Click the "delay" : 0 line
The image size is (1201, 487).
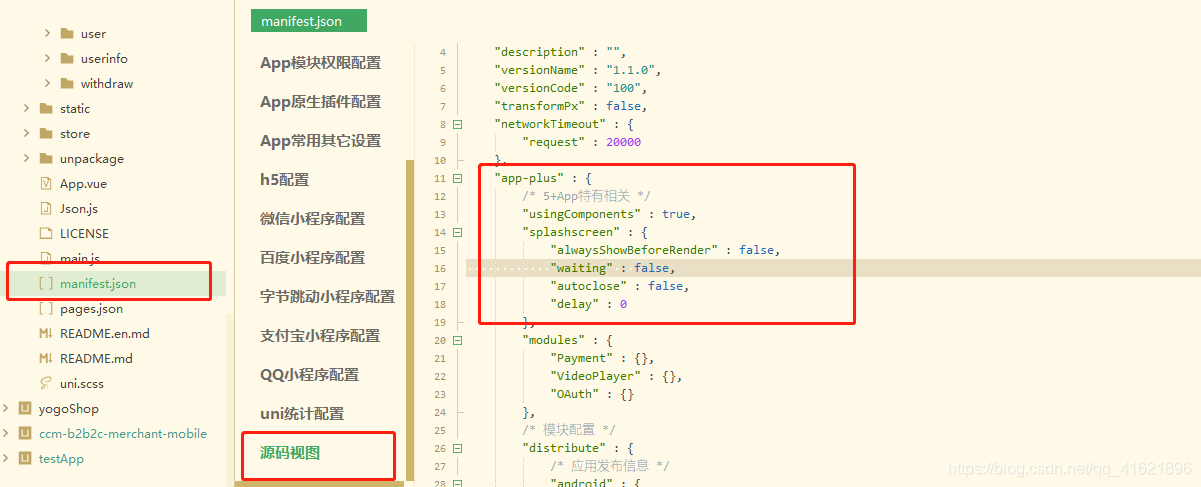(589, 304)
